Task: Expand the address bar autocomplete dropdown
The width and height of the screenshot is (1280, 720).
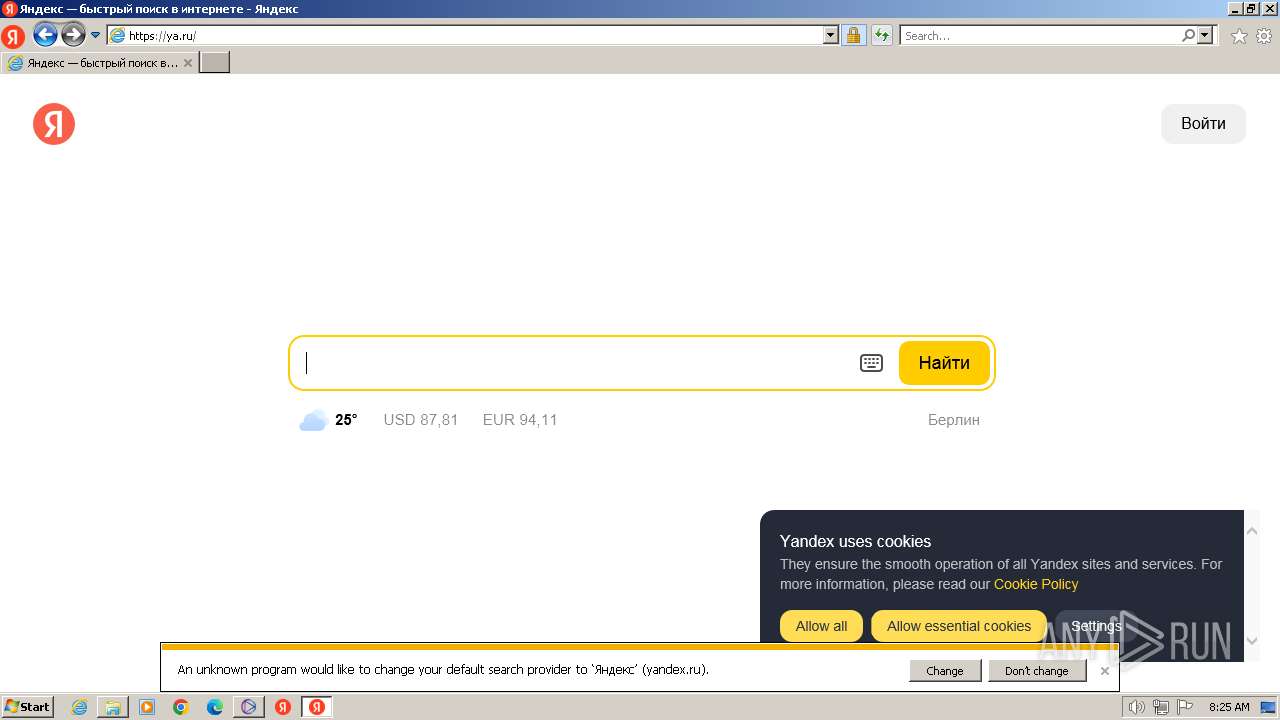Action: point(831,35)
